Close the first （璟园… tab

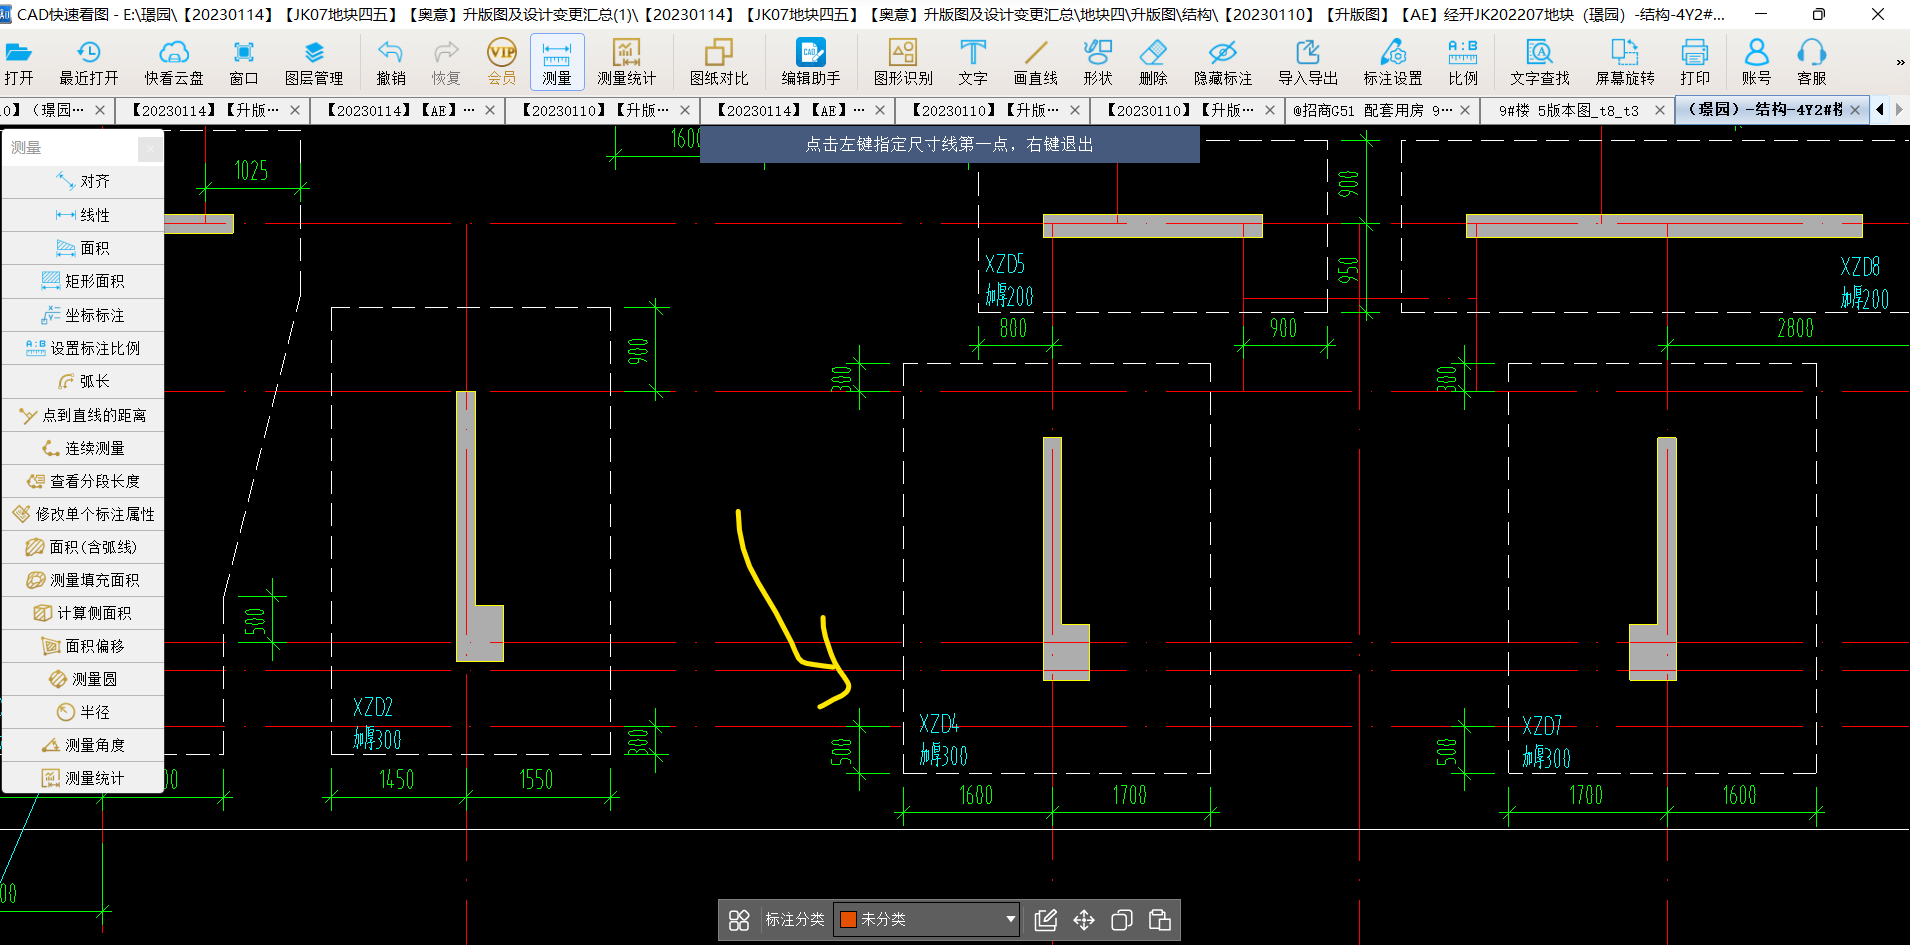point(100,110)
